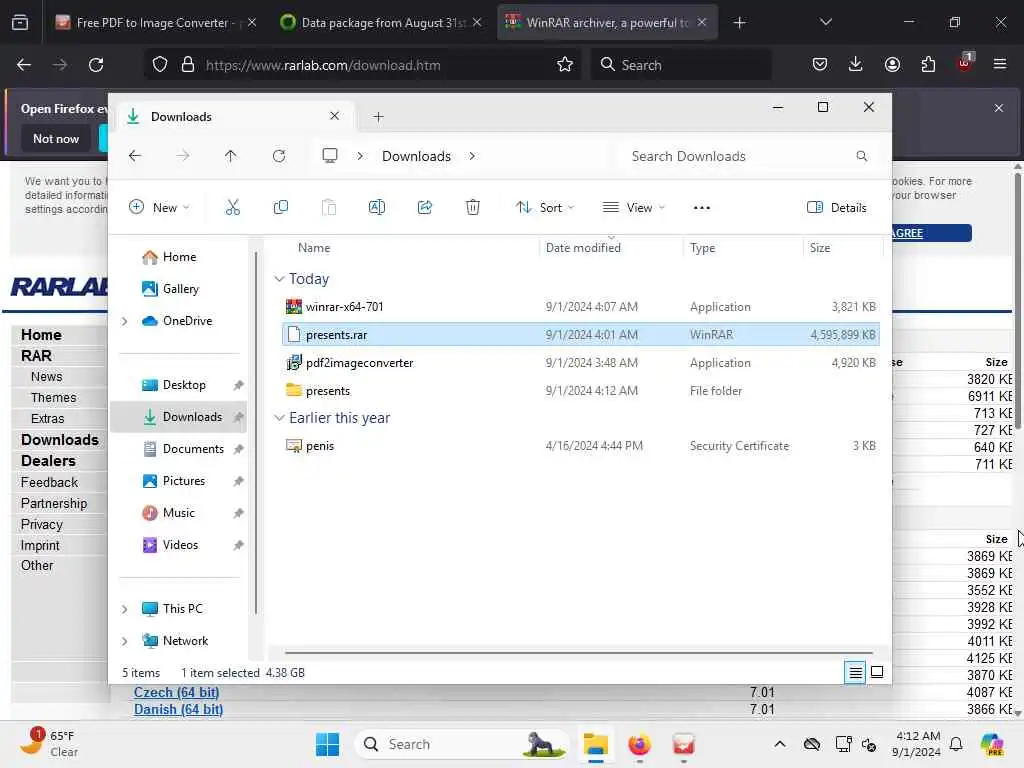
Task: Bookmark this page with the star icon
Action: 565,65
